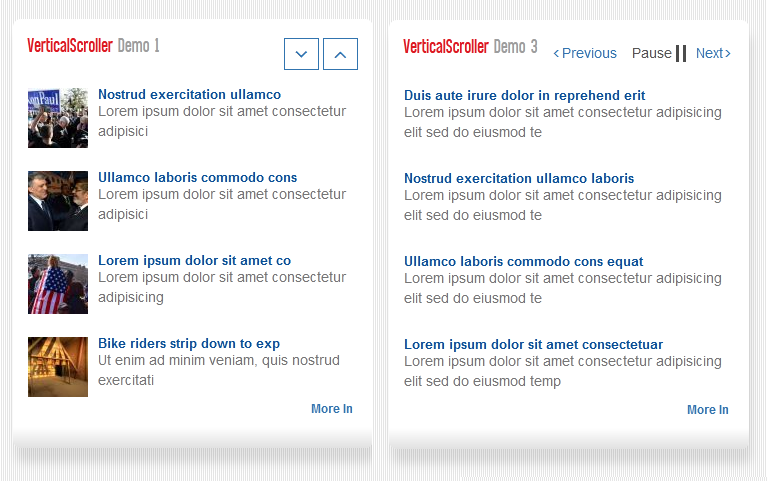Open the golden tent thumbnail

coord(58,367)
